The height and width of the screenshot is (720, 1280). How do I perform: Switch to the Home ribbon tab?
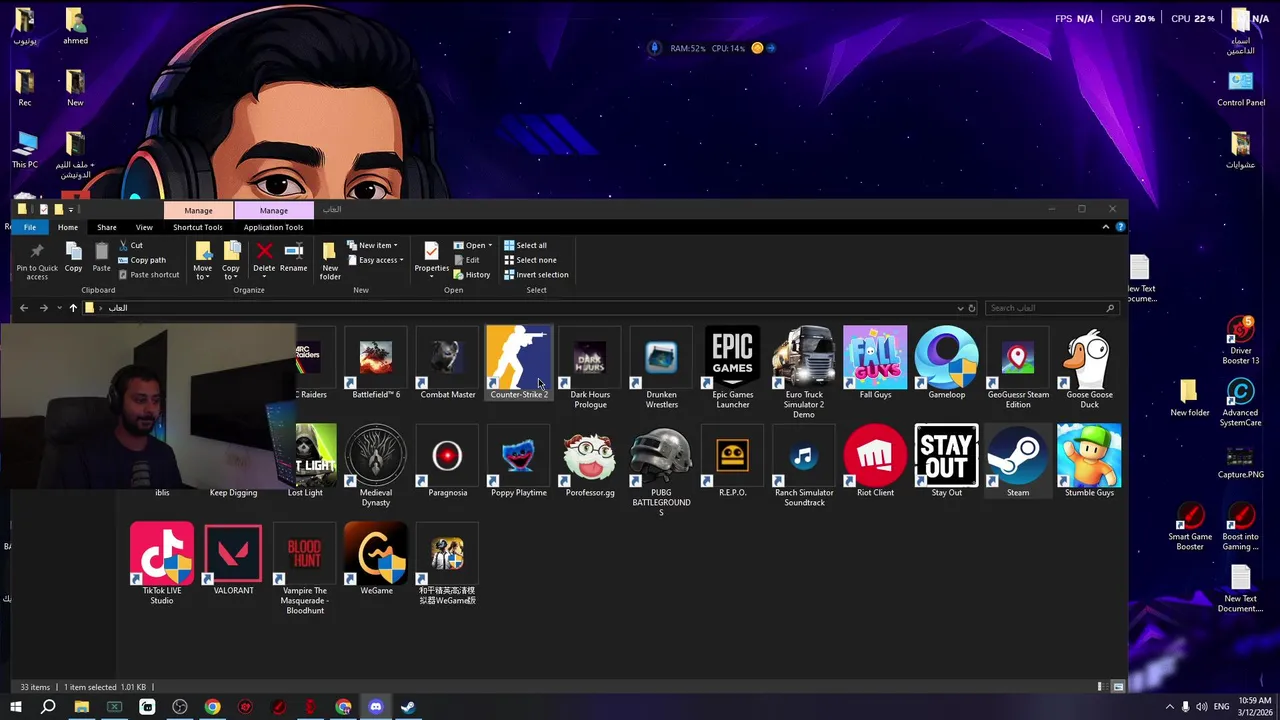pos(67,227)
